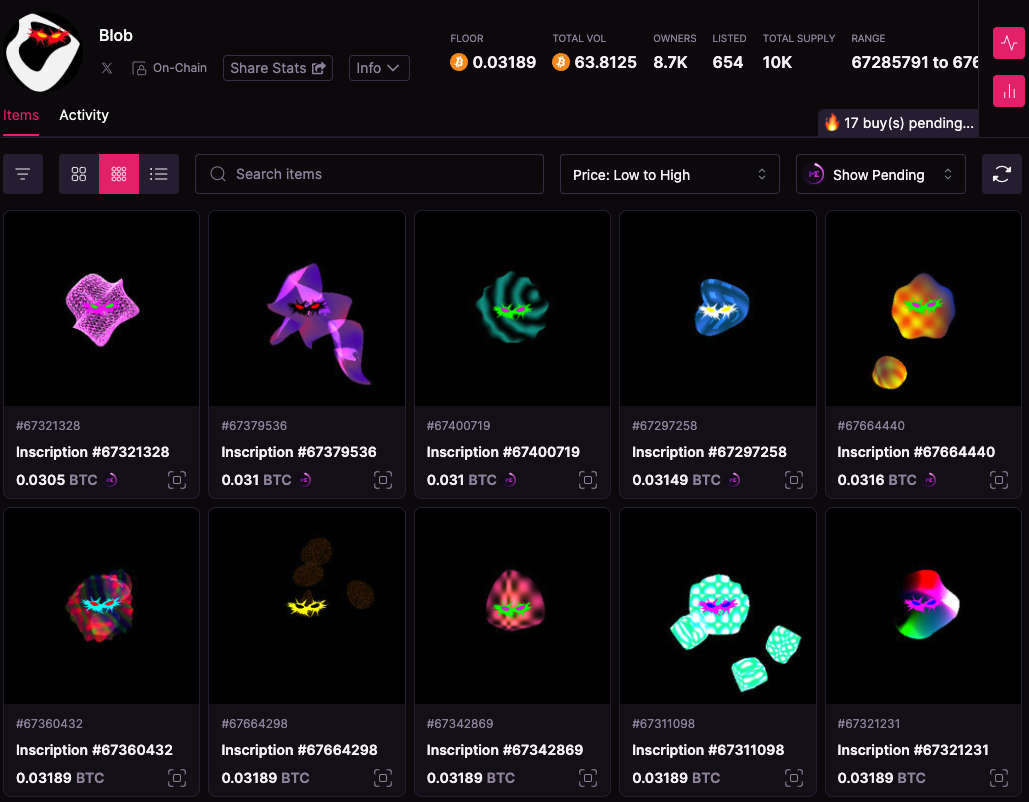Click scan icon on Inscription #67664440
The height and width of the screenshot is (802, 1029).
(x=998, y=480)
